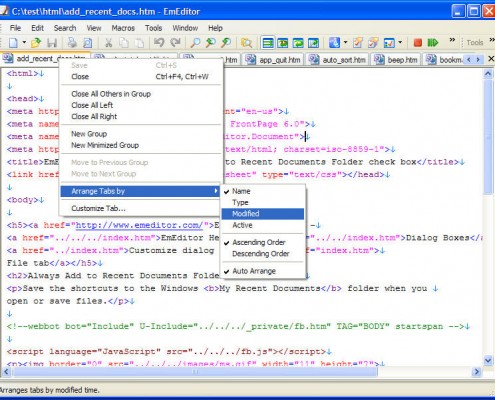Open the Macros menu

tap(123, 28)
